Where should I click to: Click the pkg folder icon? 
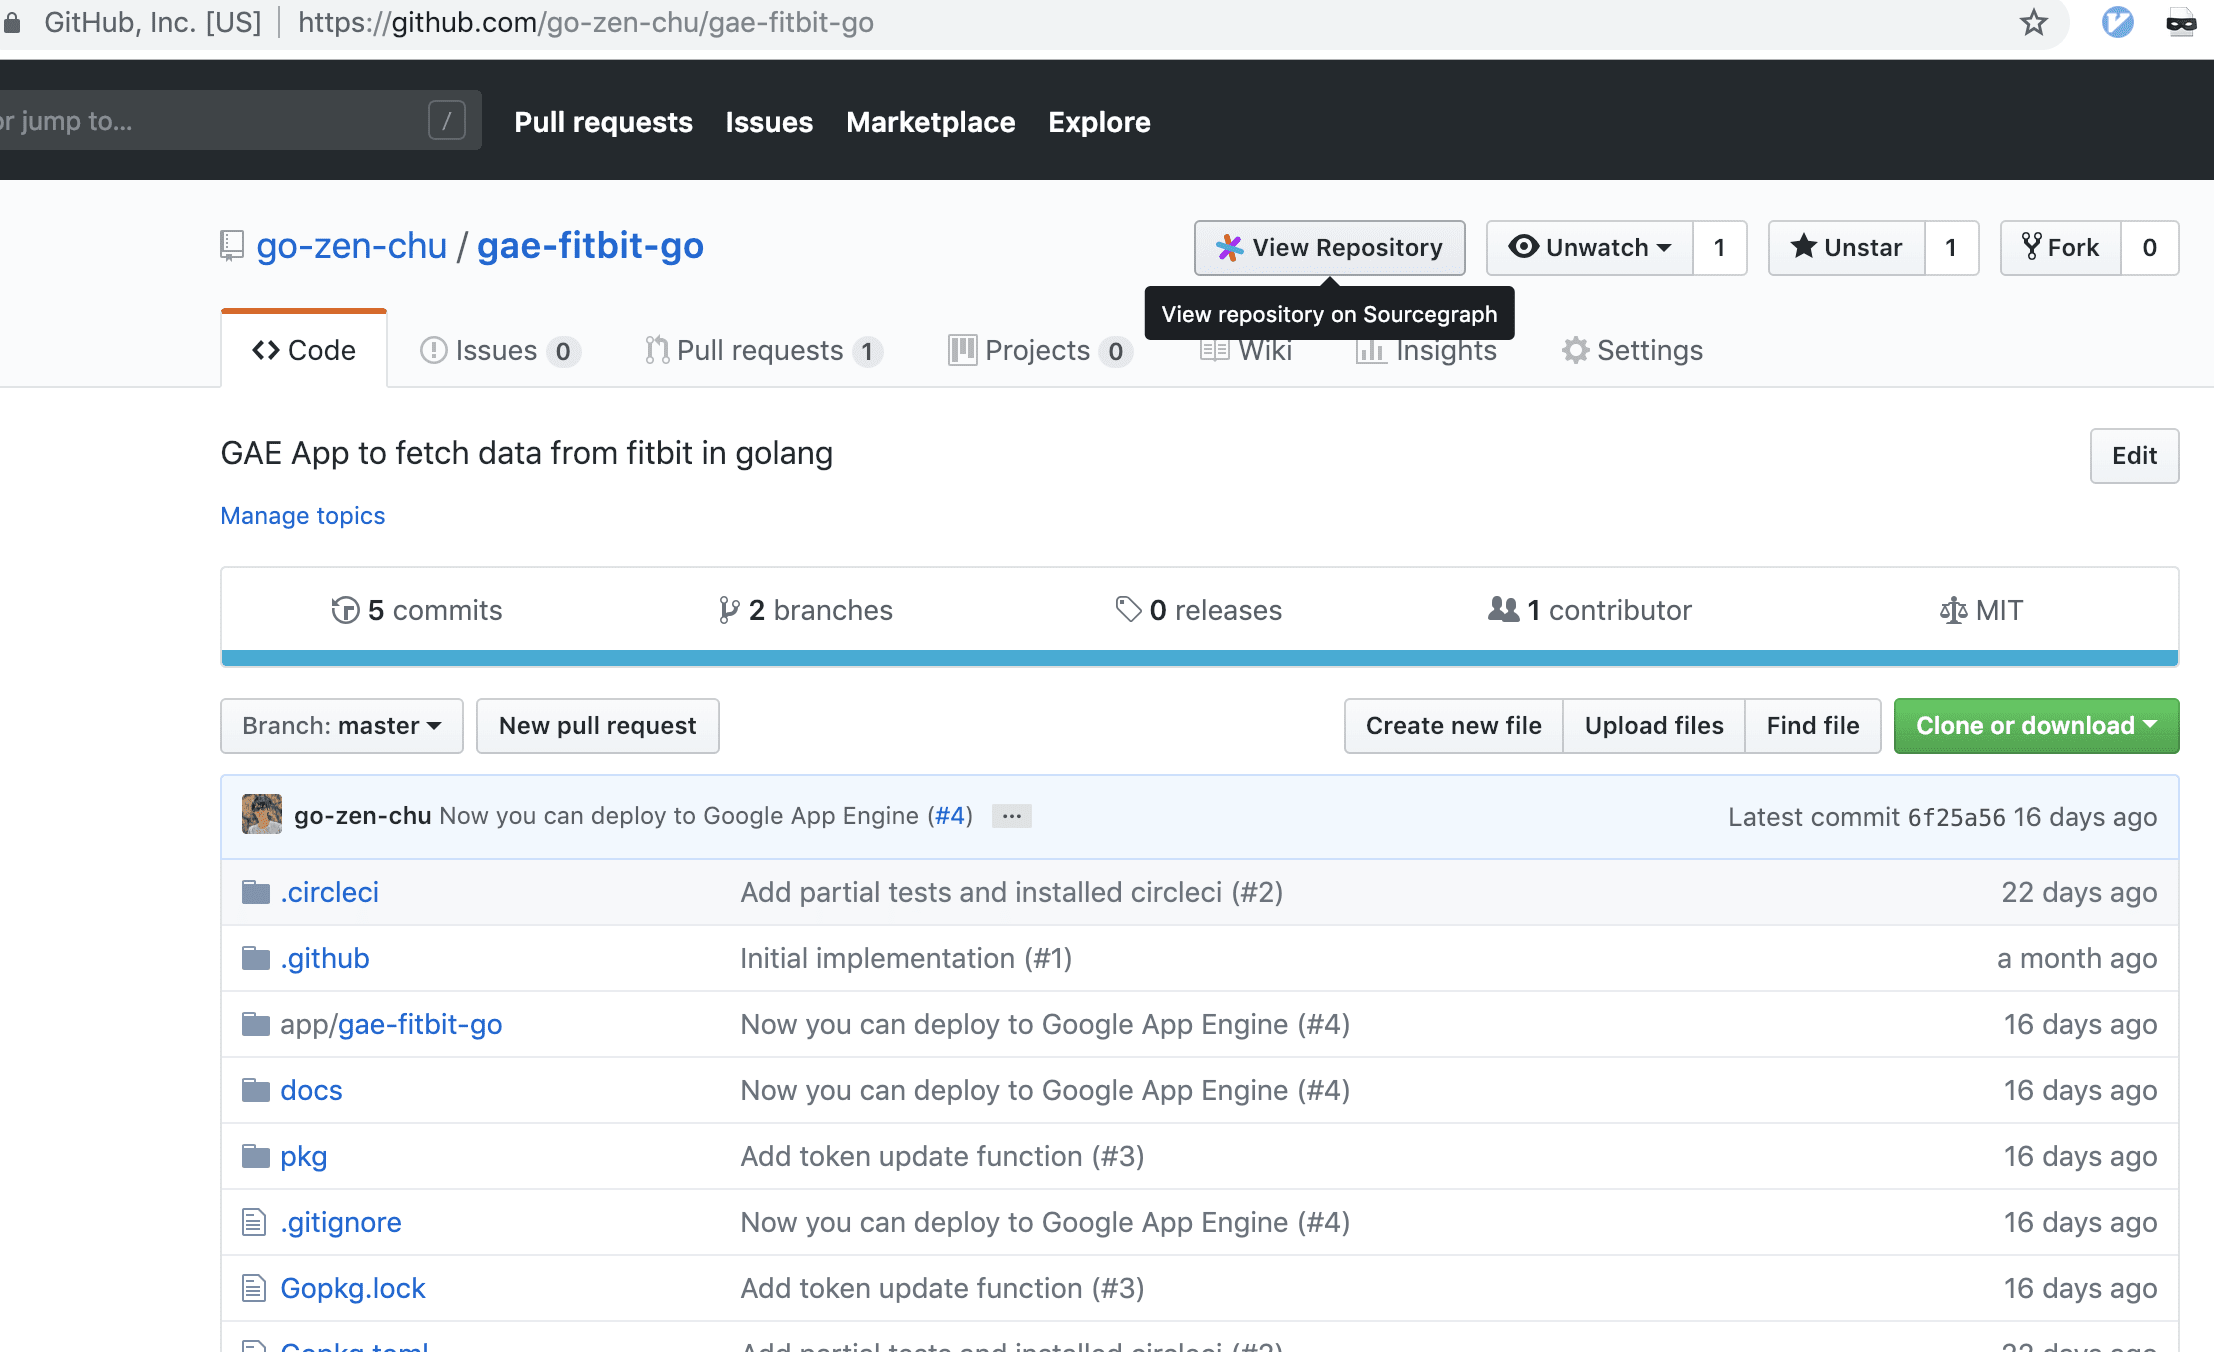click(256, 1156)
